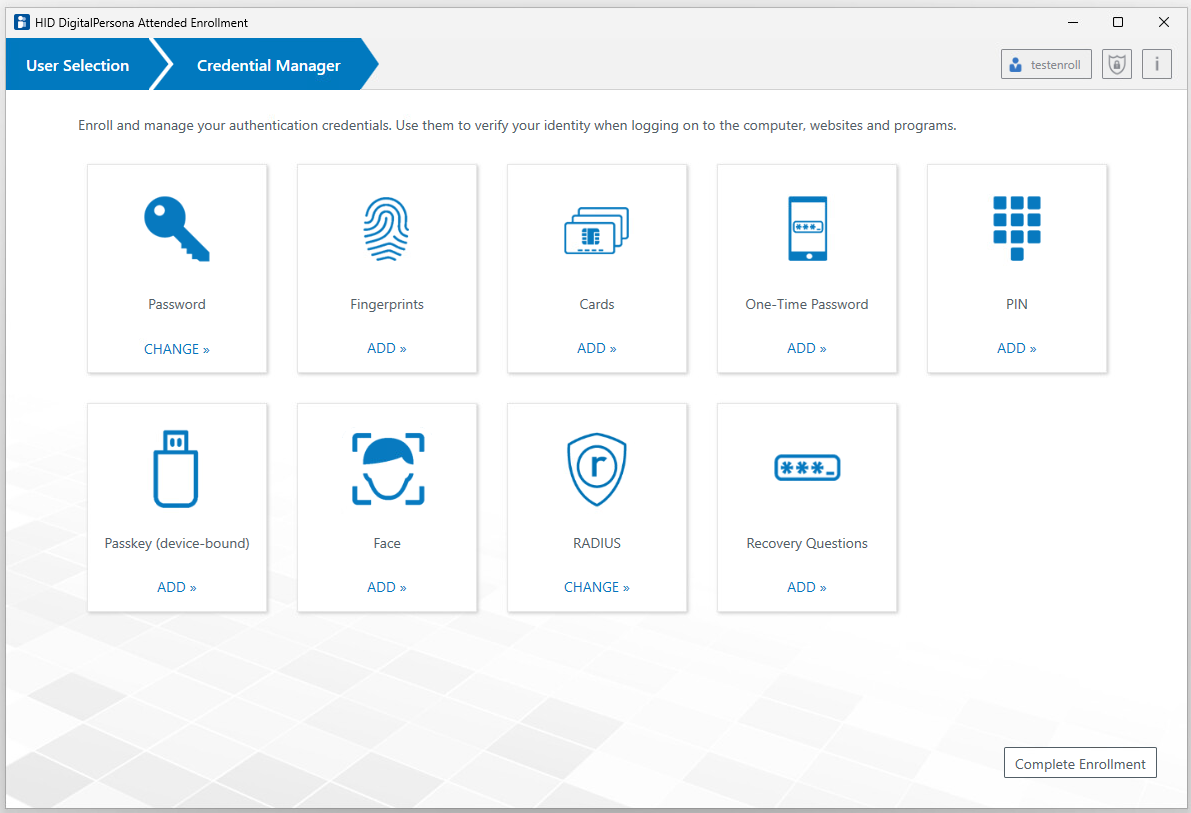
Task: Select the Fingerprints icon
Action: 387,229
